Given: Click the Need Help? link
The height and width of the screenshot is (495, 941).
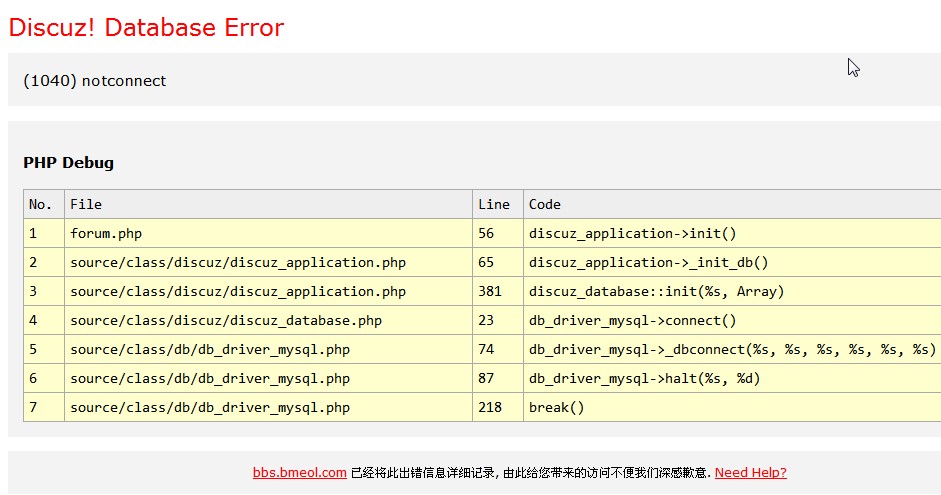Looking at the screenshot, I should point(750,473).
